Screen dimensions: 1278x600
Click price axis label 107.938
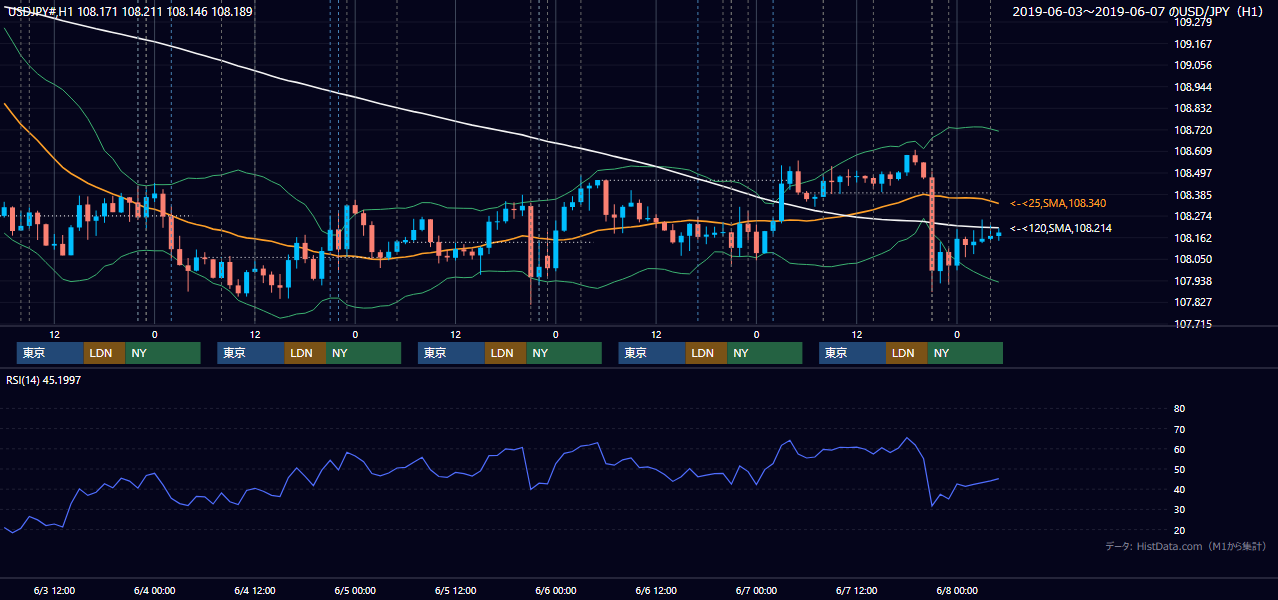[x=1193, y=281]
